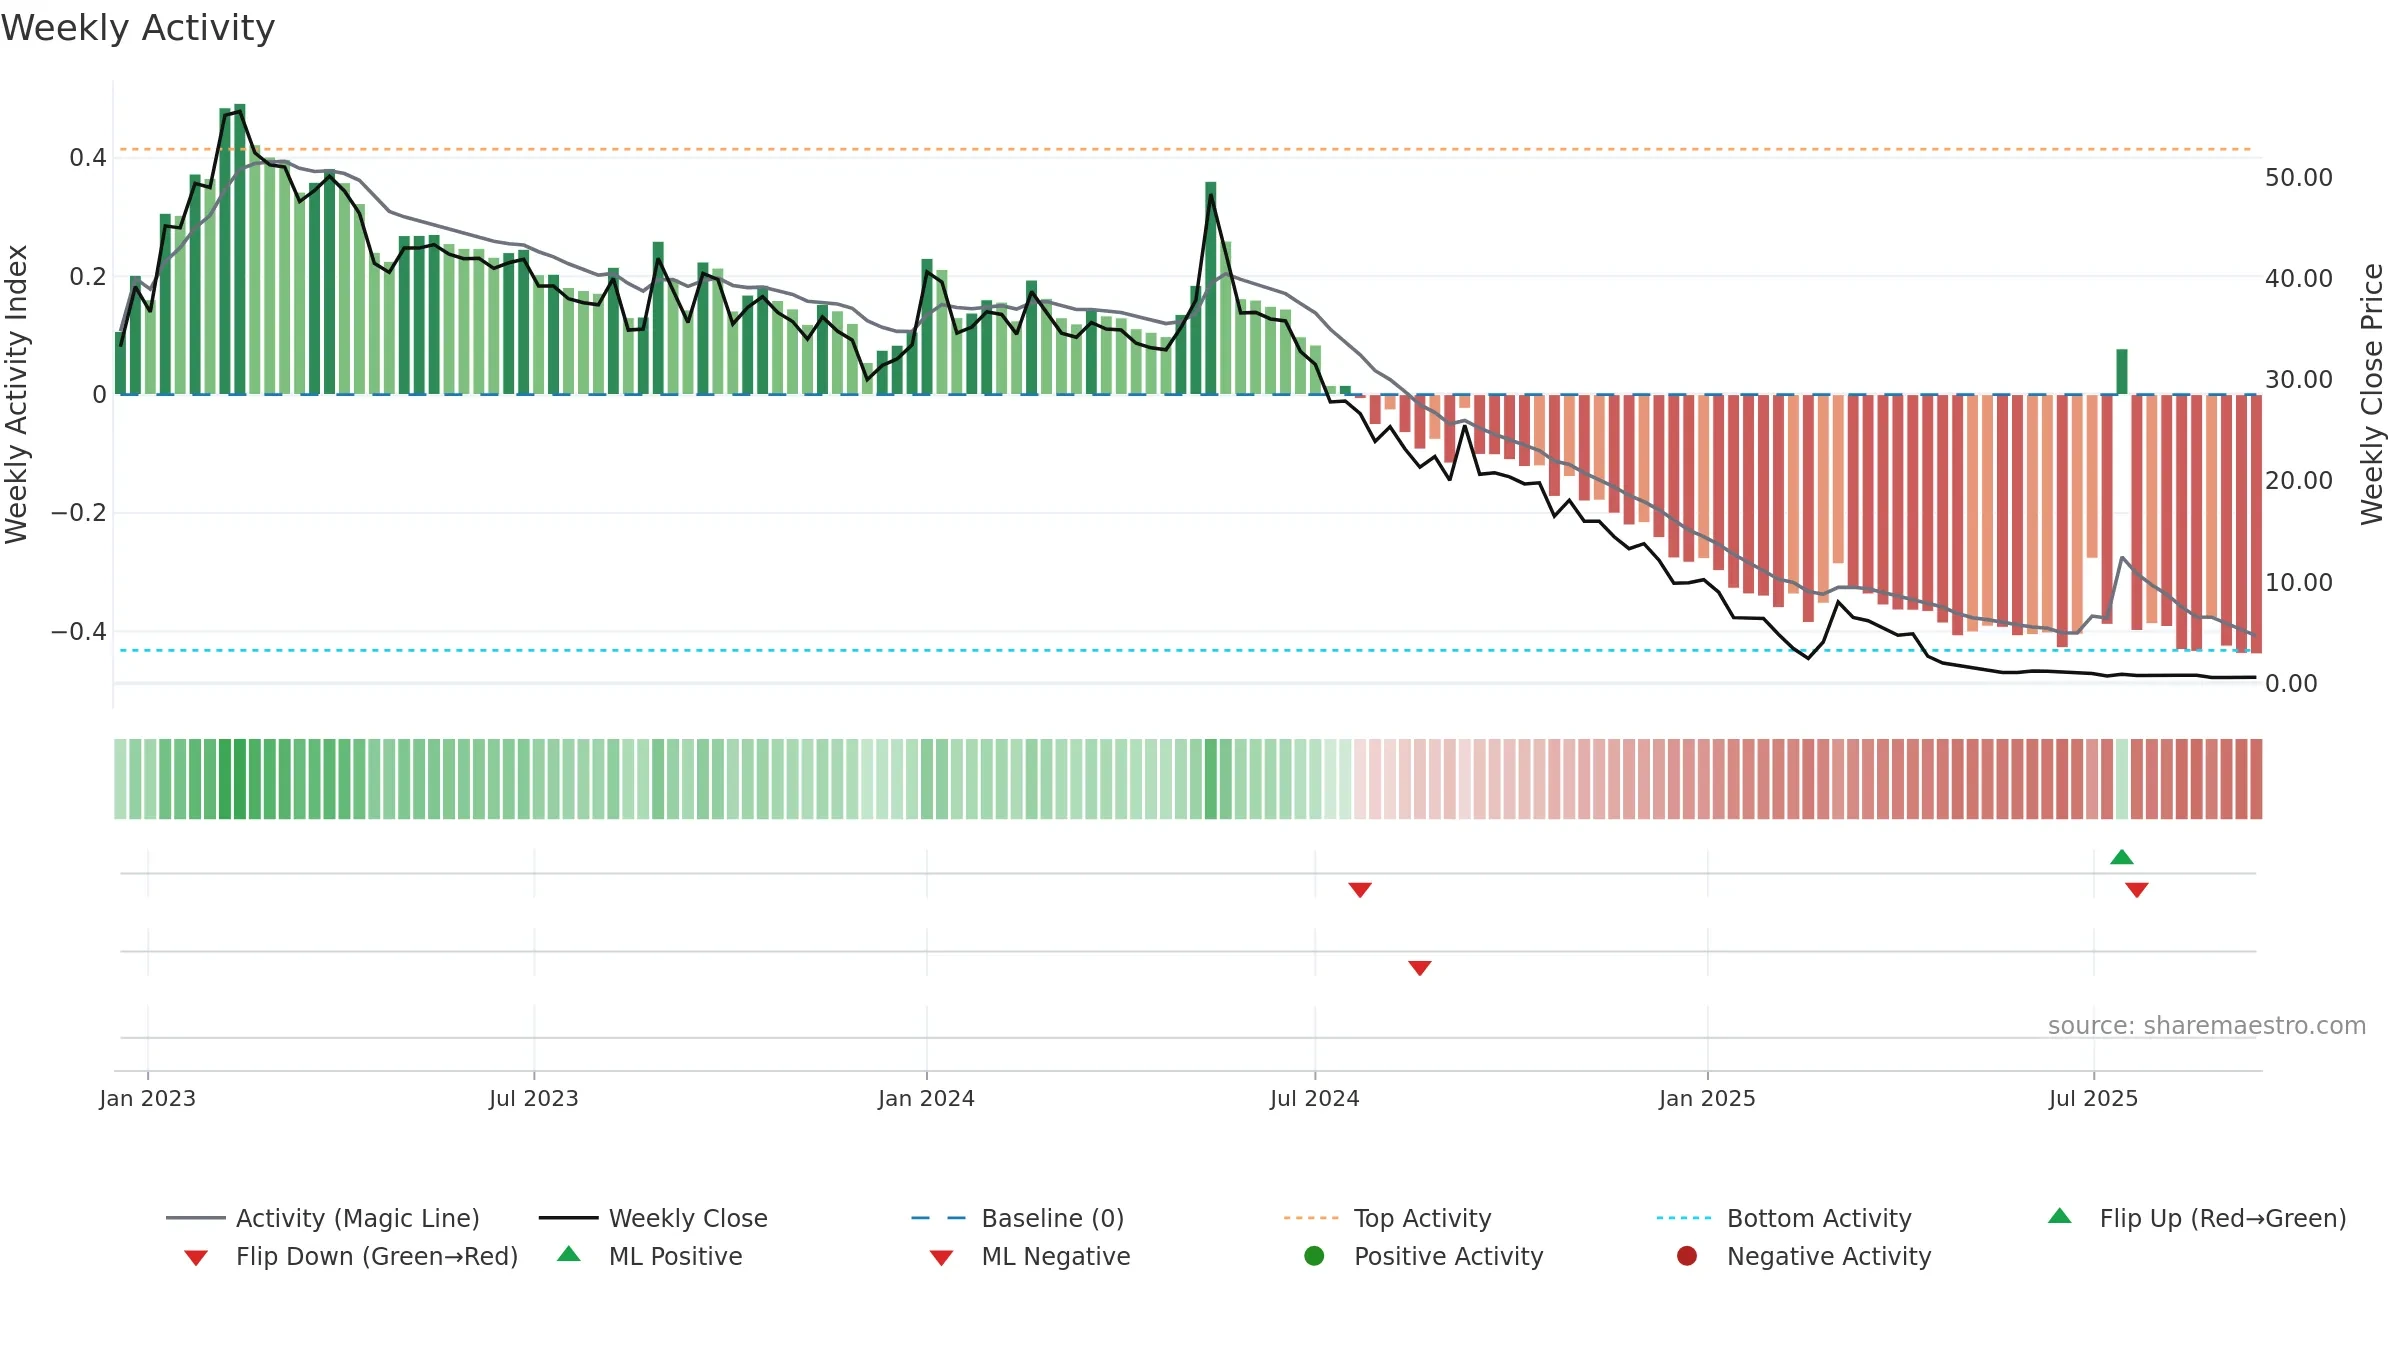Toggle ML Positive legend entry
Image resolution: width=2400 pixels, height=1350 pixels.
point(650,1256)
